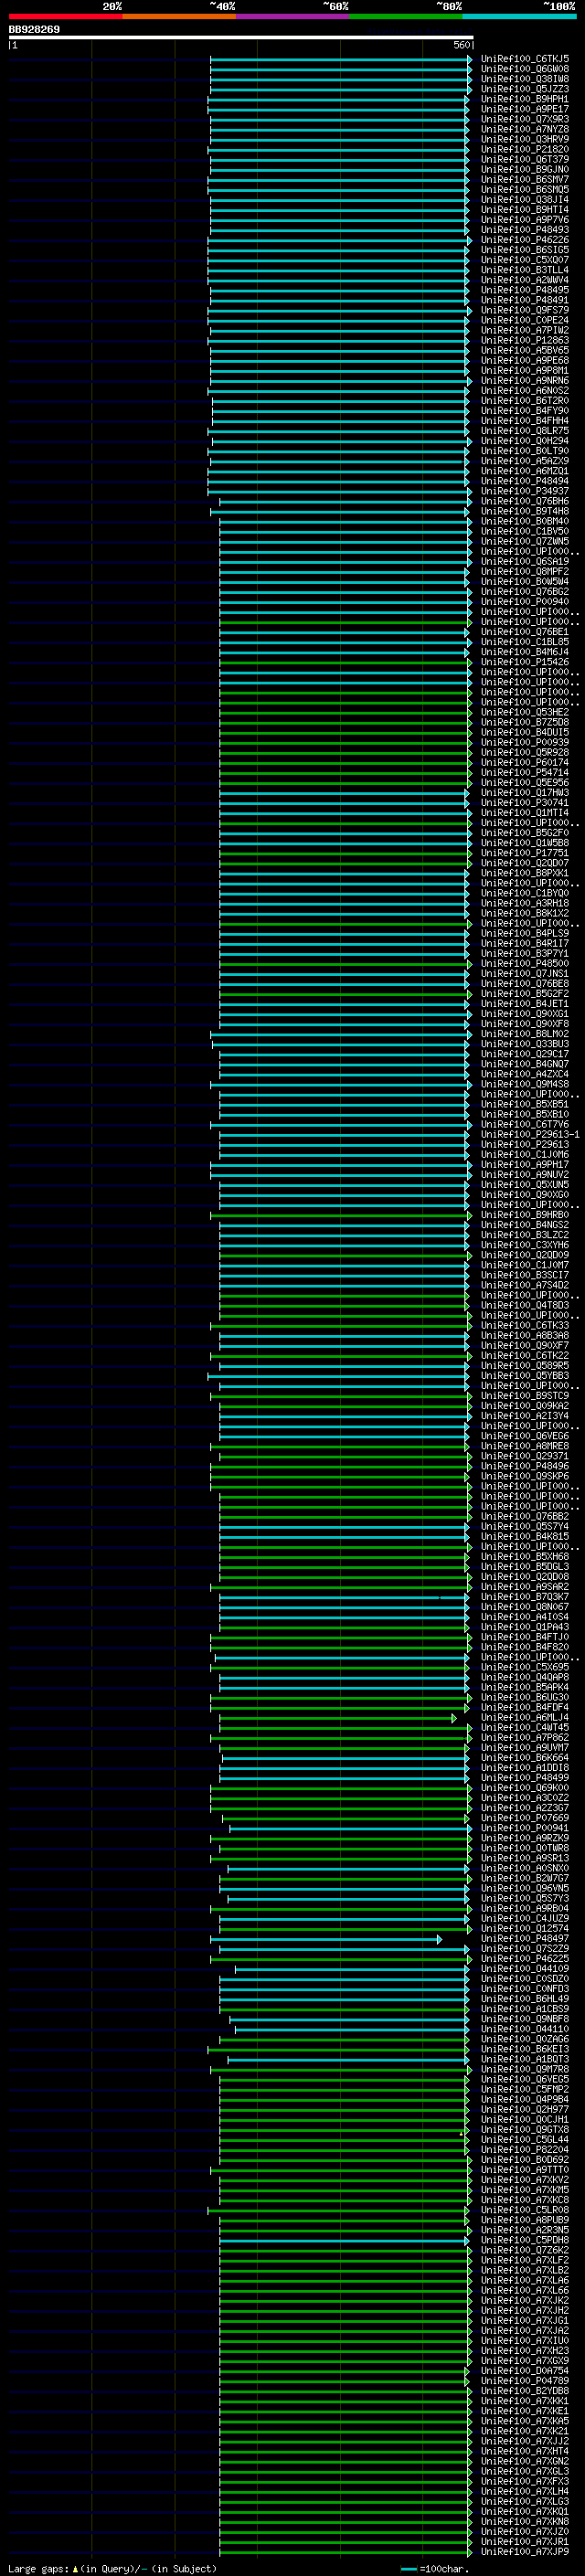Open hit UniRef100_Q9GTX8
Screen dimensions: 585x2576
coord(525,2129)
